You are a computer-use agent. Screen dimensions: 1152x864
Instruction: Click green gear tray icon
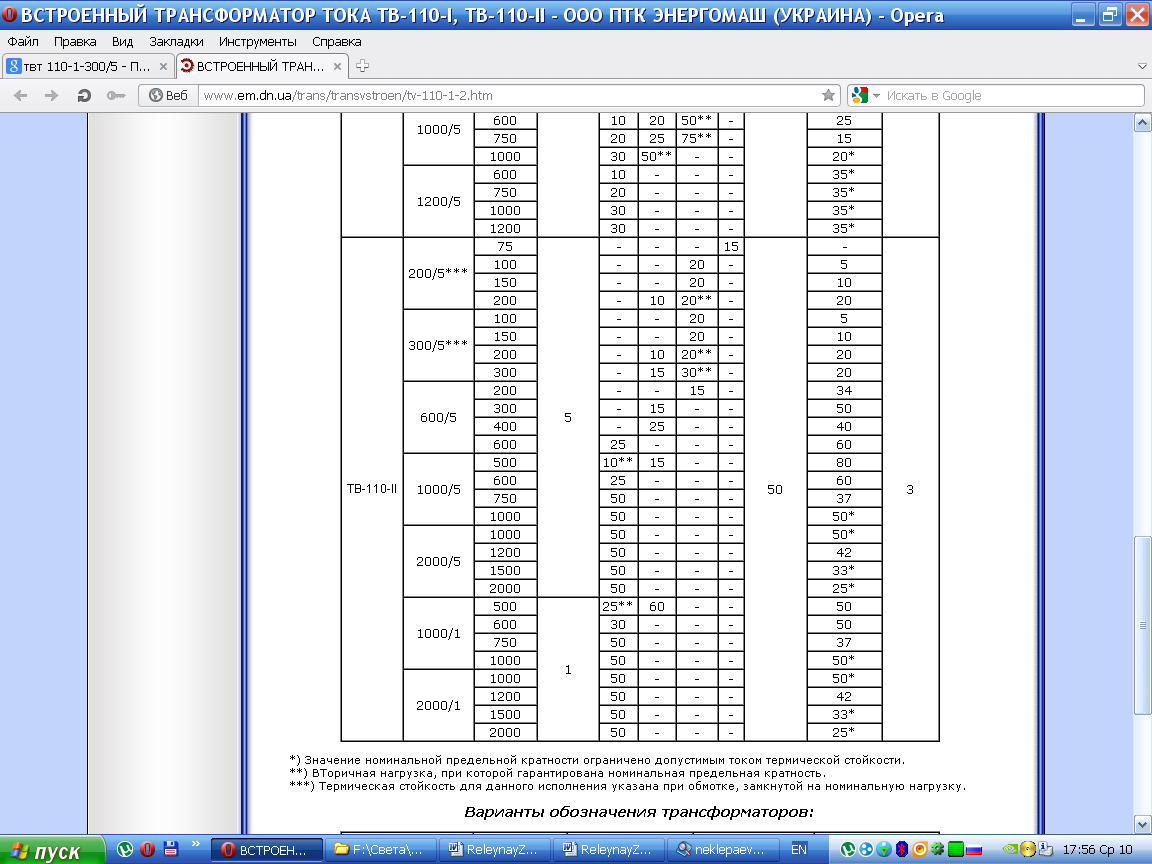click(937, 850)
